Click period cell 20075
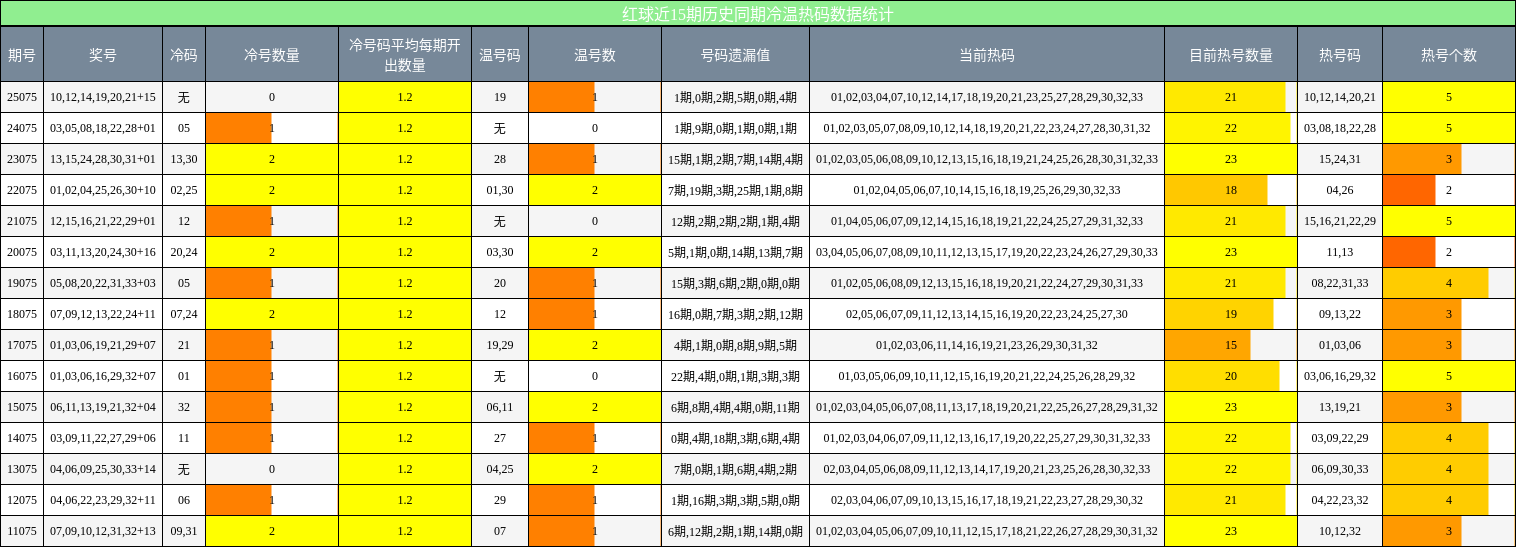The height and width of the screenshot is (547, 1516). [22, 252]
